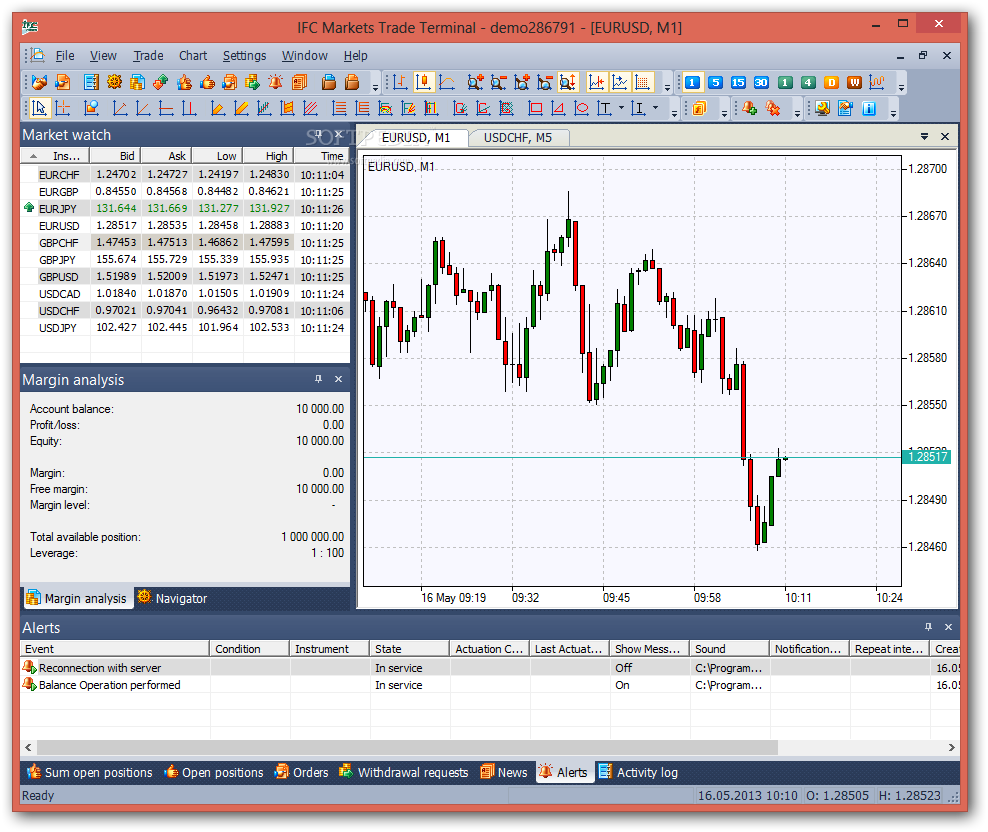Click the State column header in Alerts
Image resolution: width=988 pixels, height=832 pixels.
[409, 649]
